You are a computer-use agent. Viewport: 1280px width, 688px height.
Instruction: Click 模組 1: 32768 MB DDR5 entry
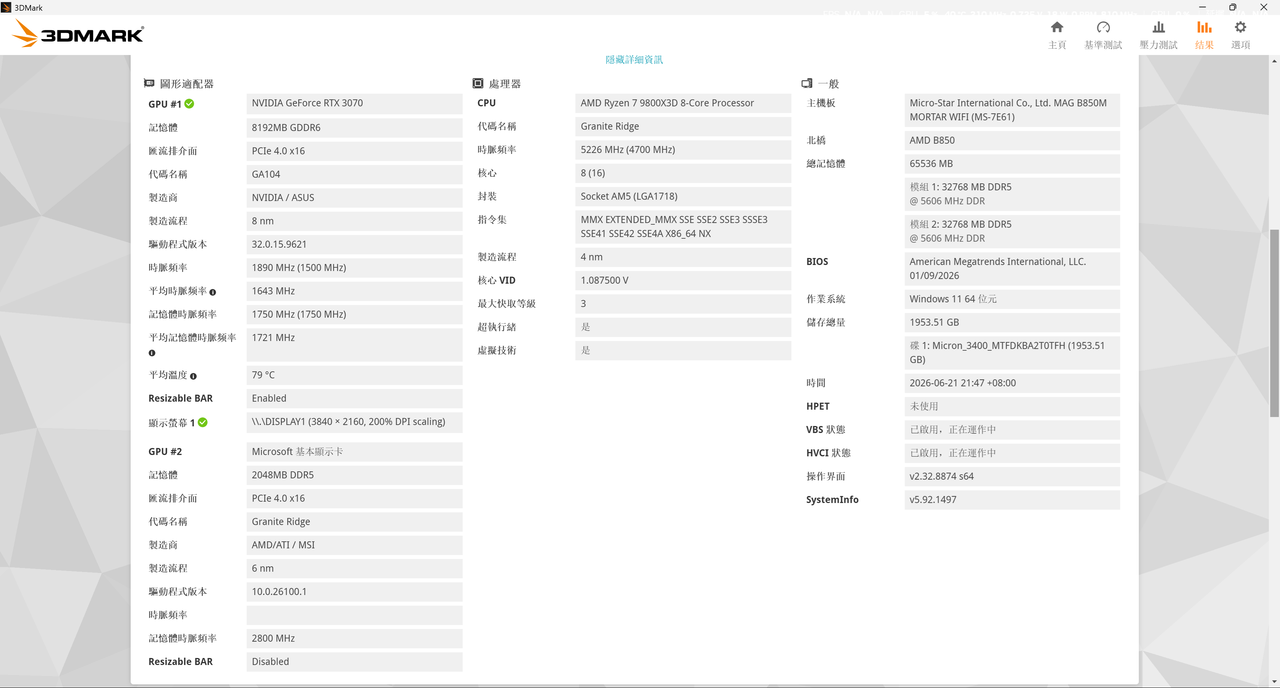[1012, 194]
